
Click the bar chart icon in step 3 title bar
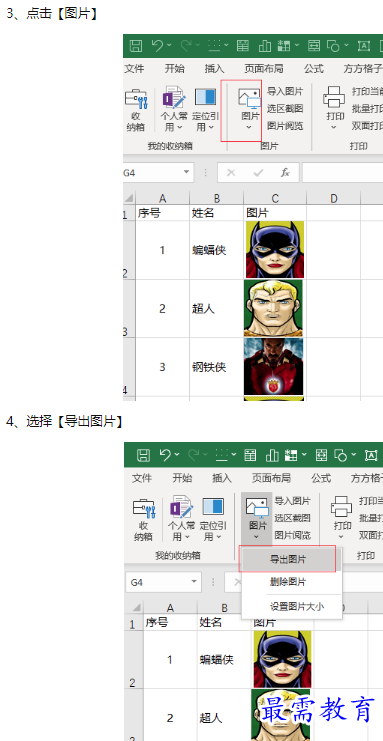click(x=265, y=46)
